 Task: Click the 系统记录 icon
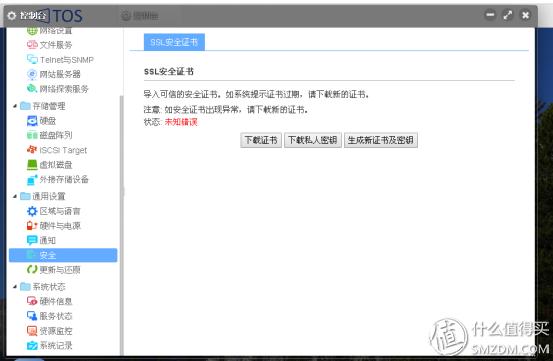[x=32, y=345]
